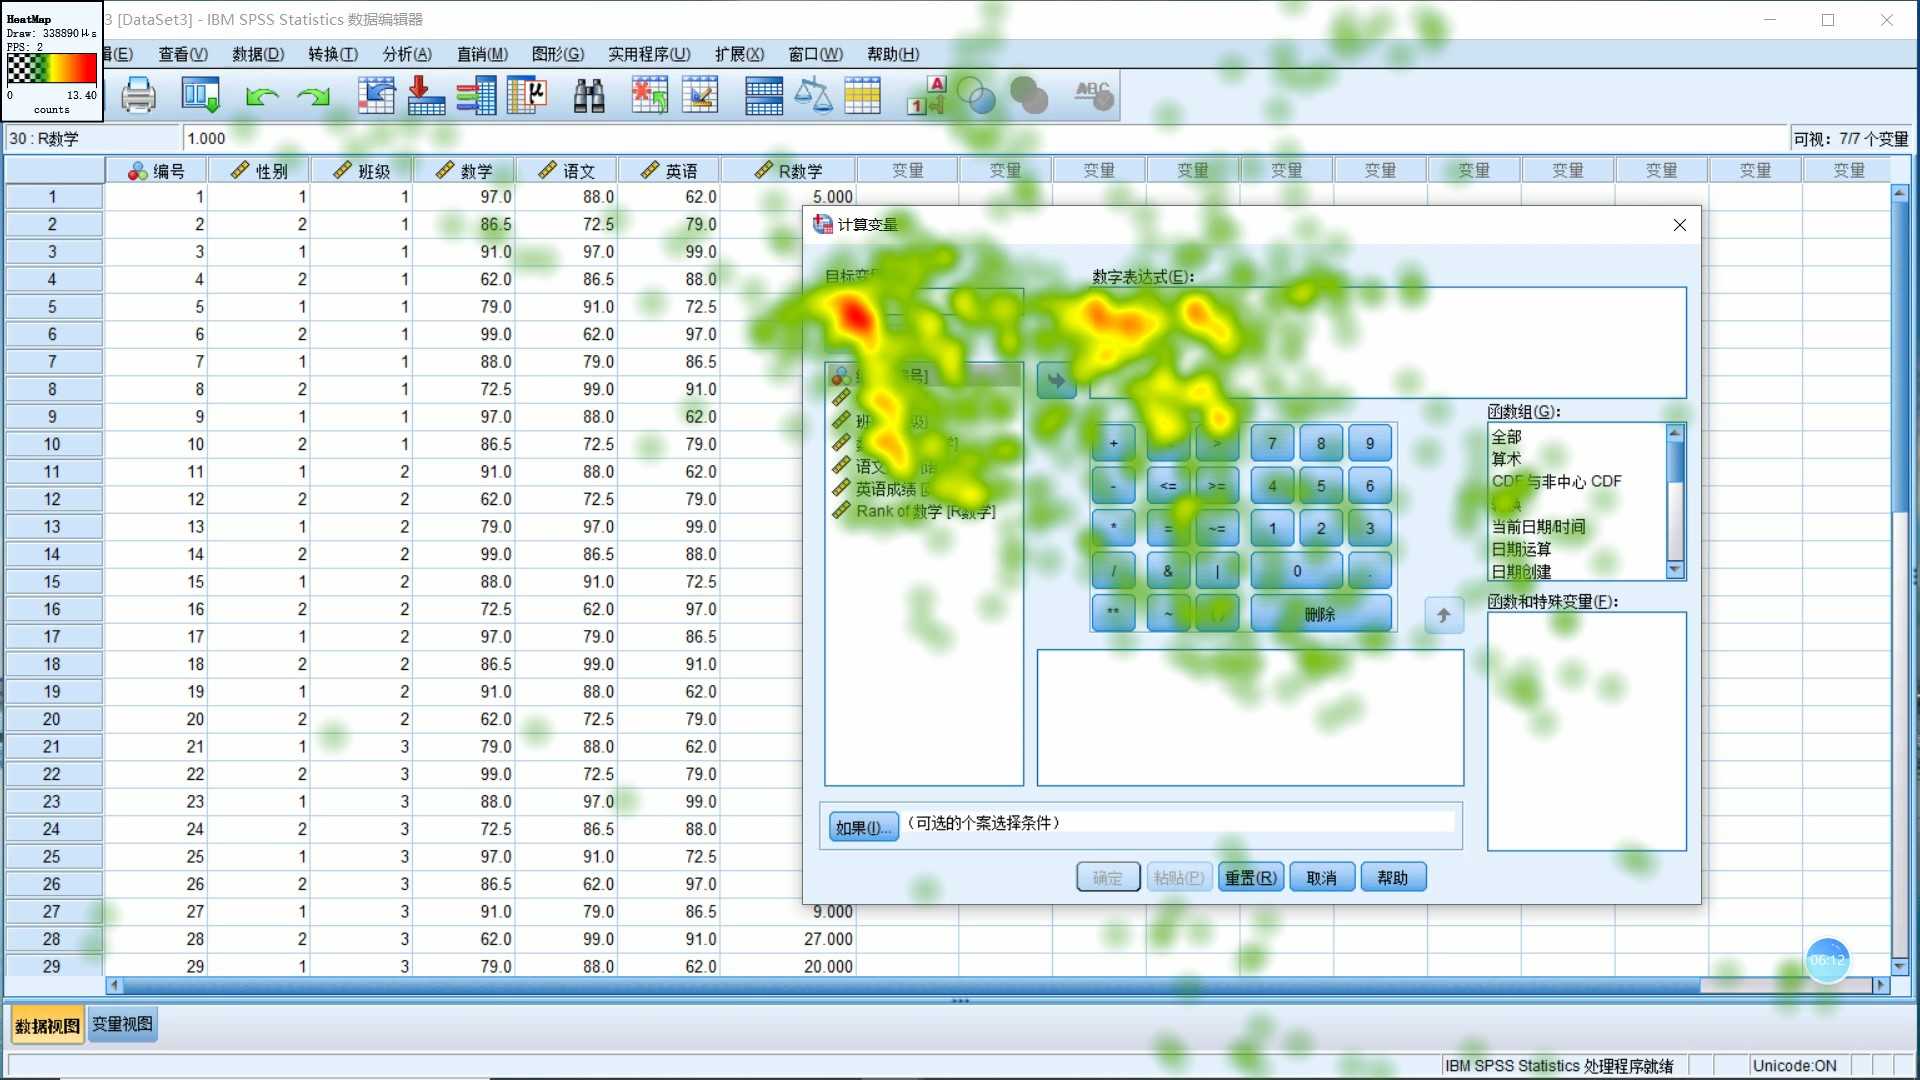
Task: Click the Value Labels toolbar icon
Action: (x=925, y=96)
